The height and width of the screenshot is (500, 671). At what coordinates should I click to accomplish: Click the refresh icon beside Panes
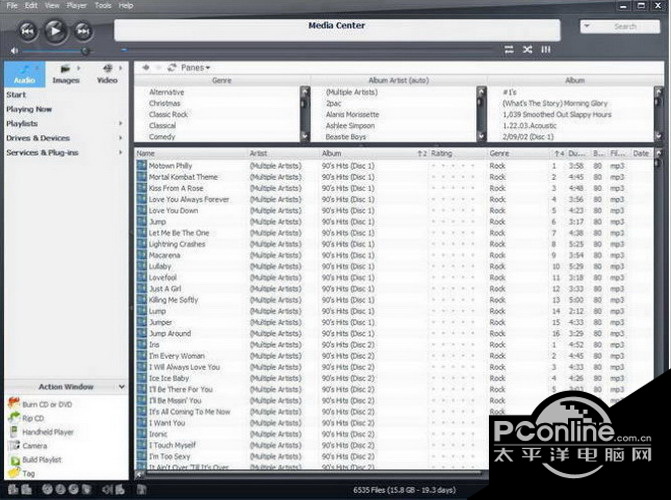[172, 68]
